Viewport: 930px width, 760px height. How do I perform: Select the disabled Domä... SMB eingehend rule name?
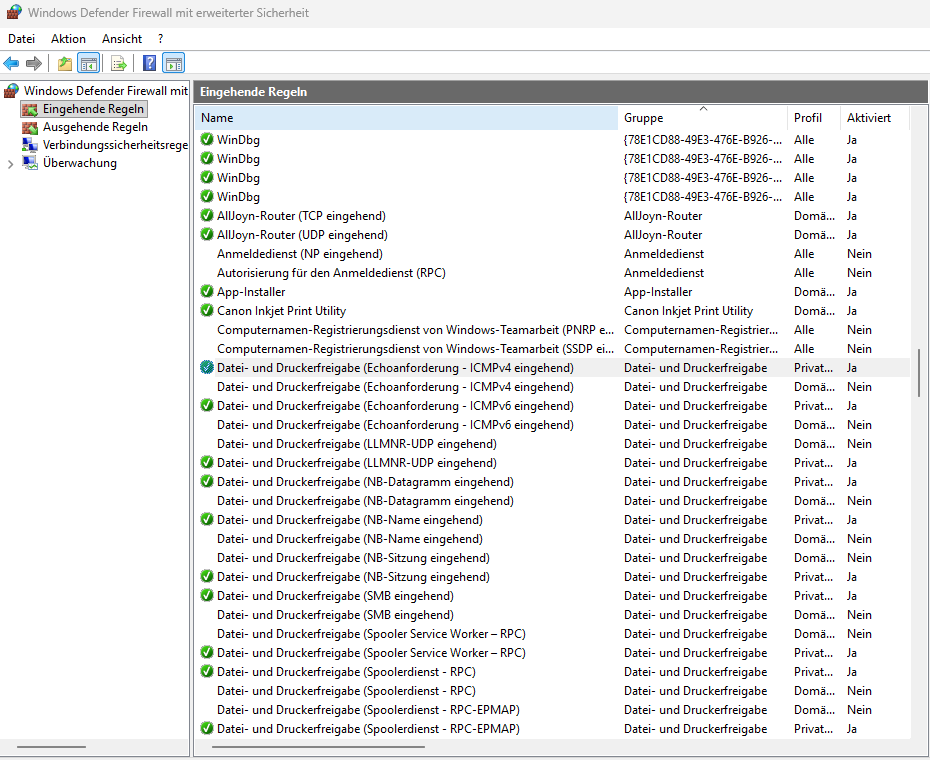pos(335,615)
